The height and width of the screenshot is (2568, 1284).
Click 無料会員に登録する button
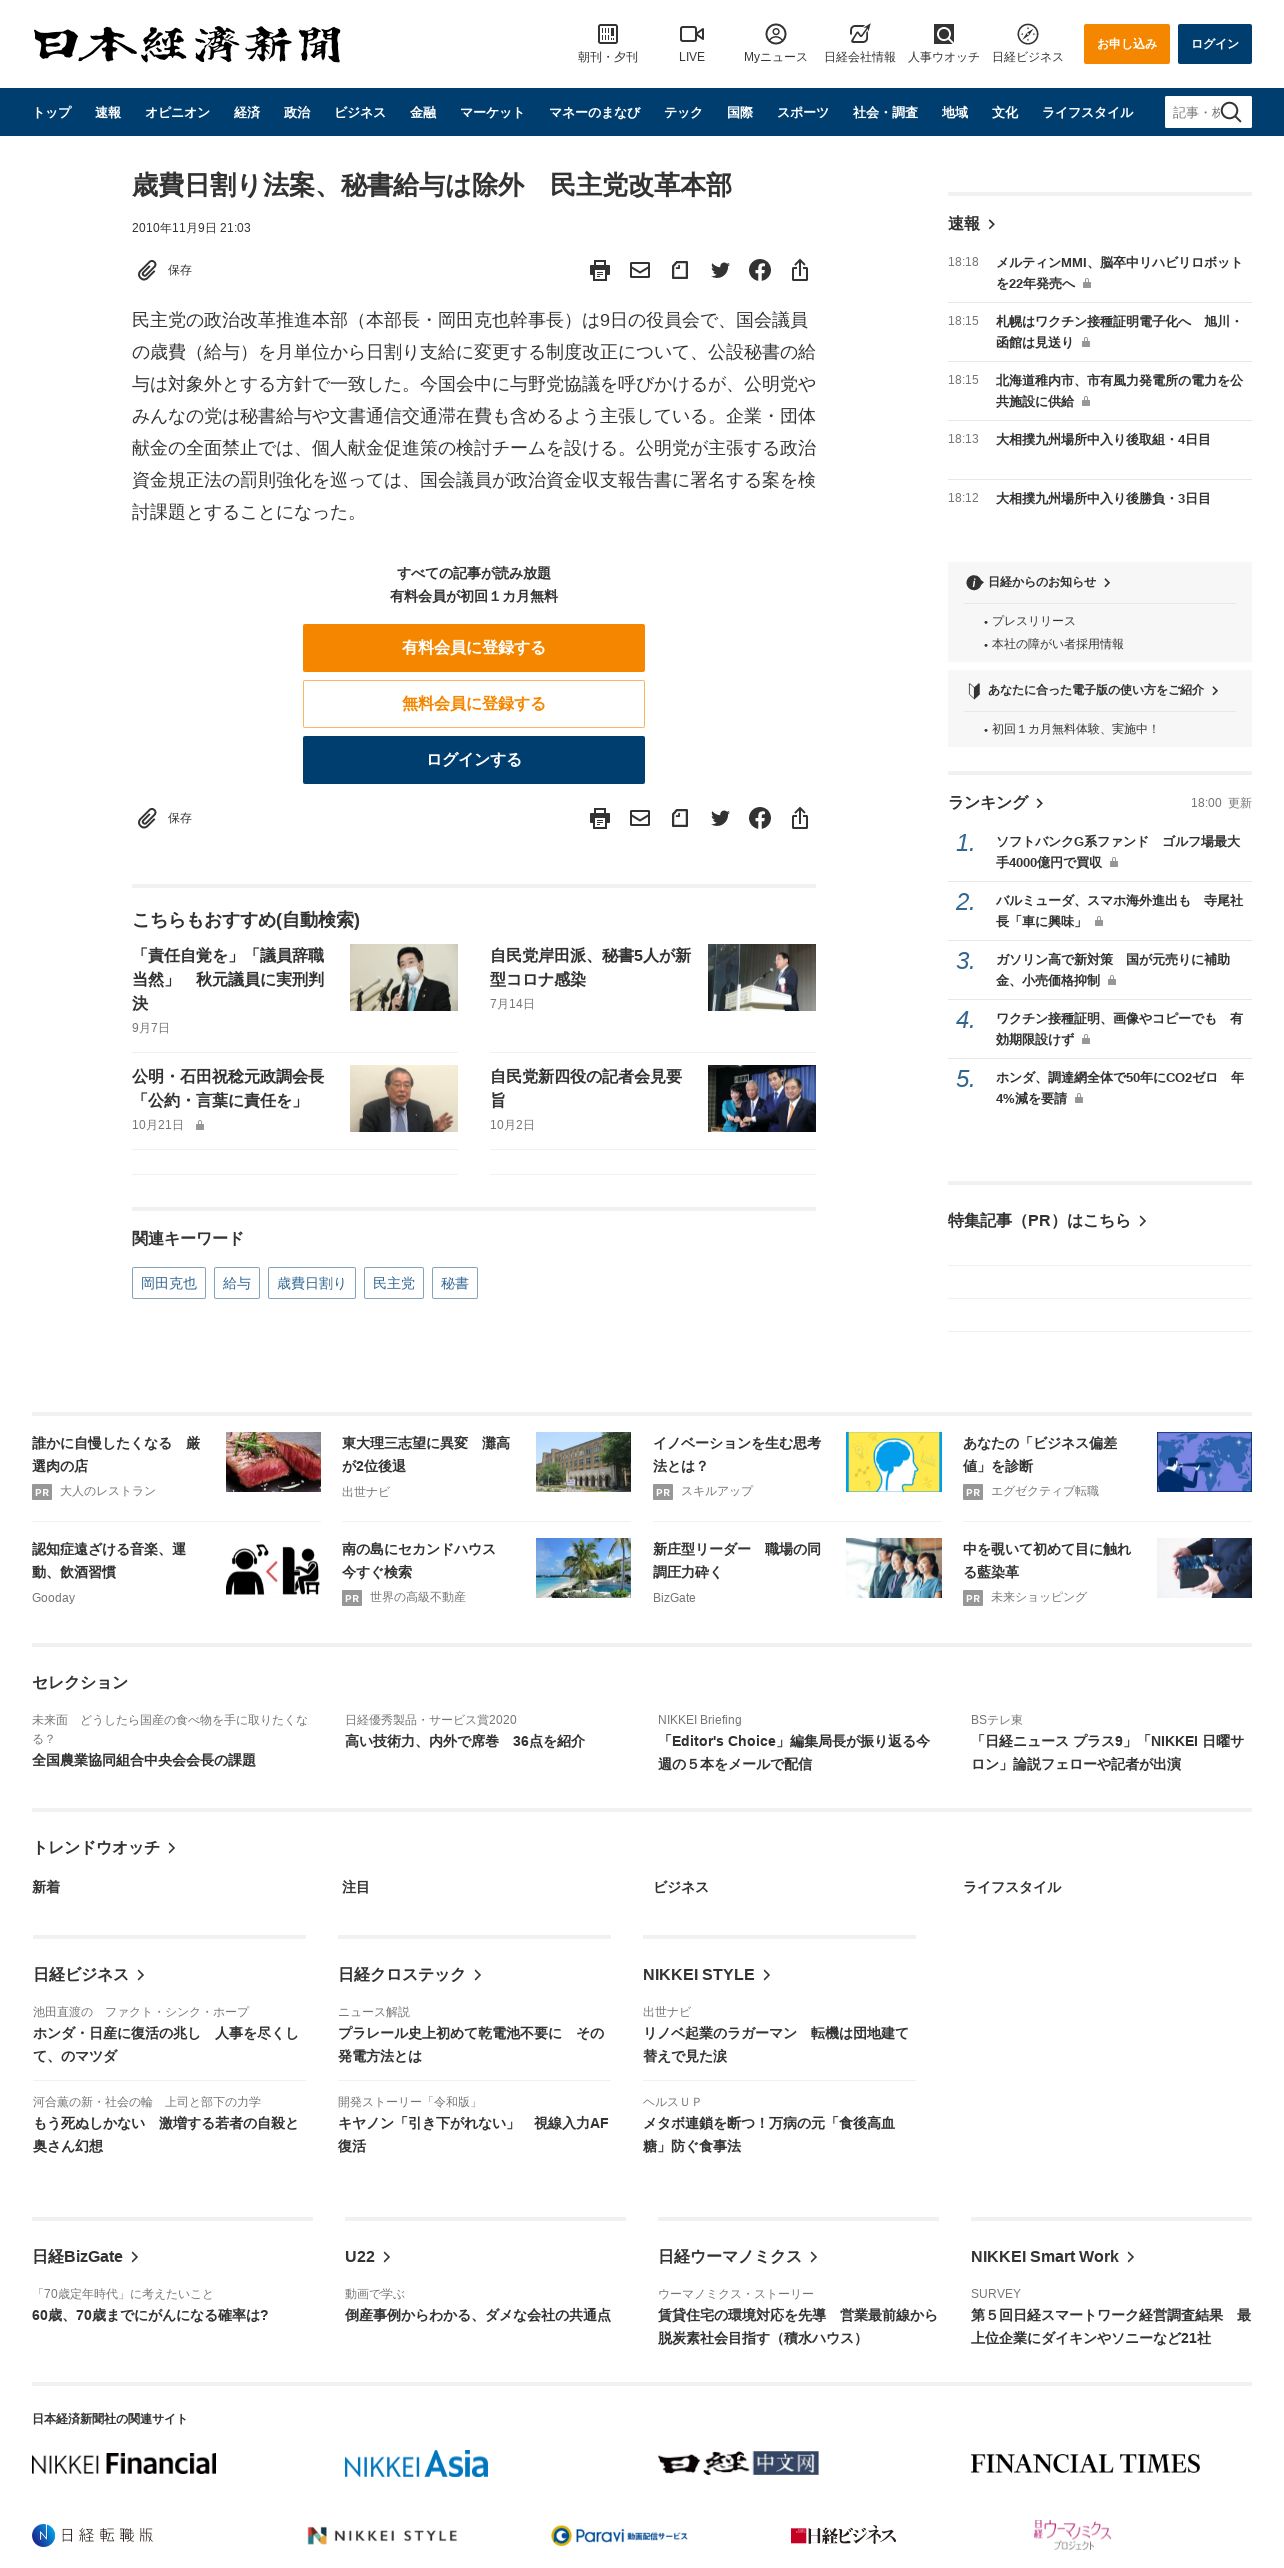(x=474, y=704)
